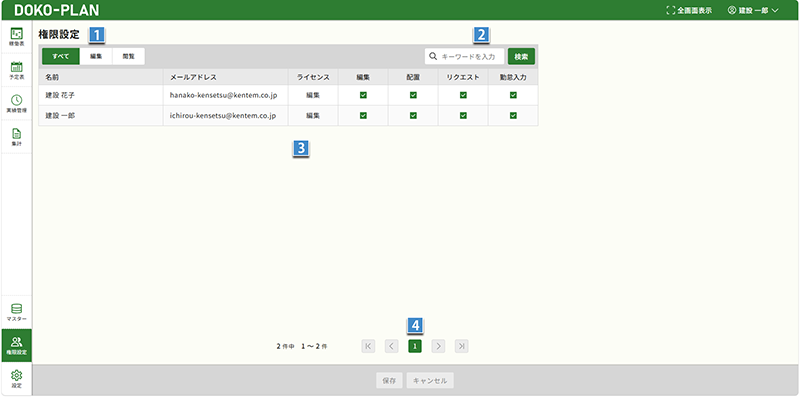This screenshot has height=397, width=800.
Task: Open the 設定 gear icon in sidebar
Action: pyautogui.click(x=16, y=375)
